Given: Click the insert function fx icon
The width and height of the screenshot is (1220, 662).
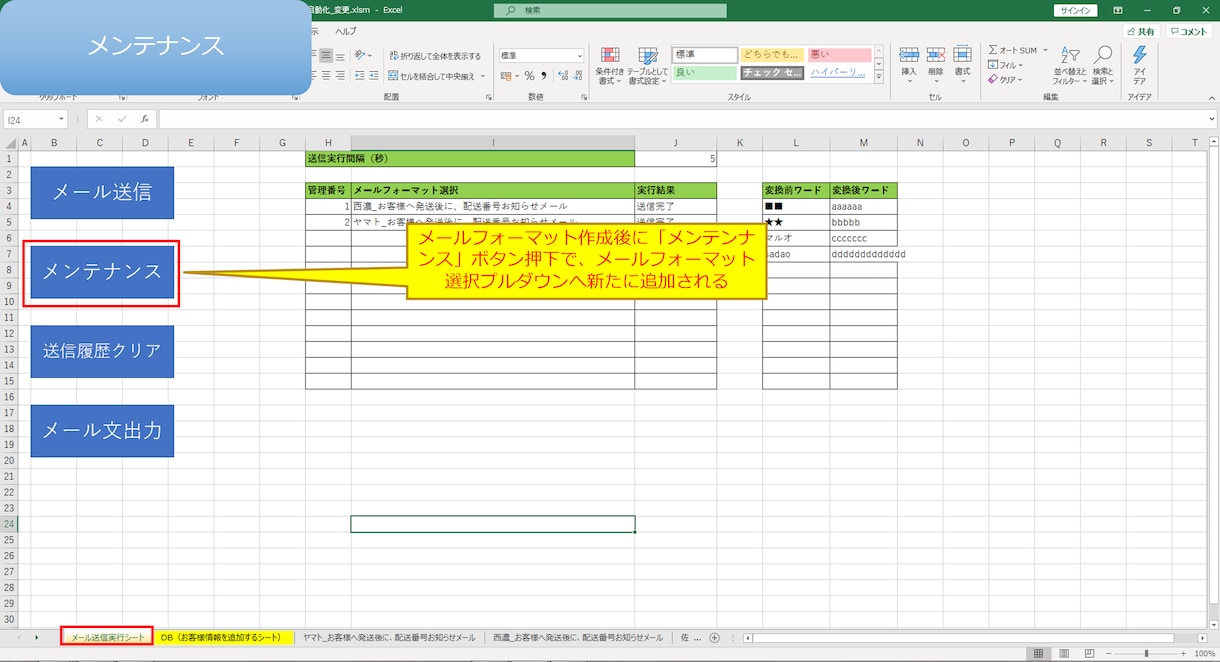Looking at the screenshot, I should click(145, 119).
